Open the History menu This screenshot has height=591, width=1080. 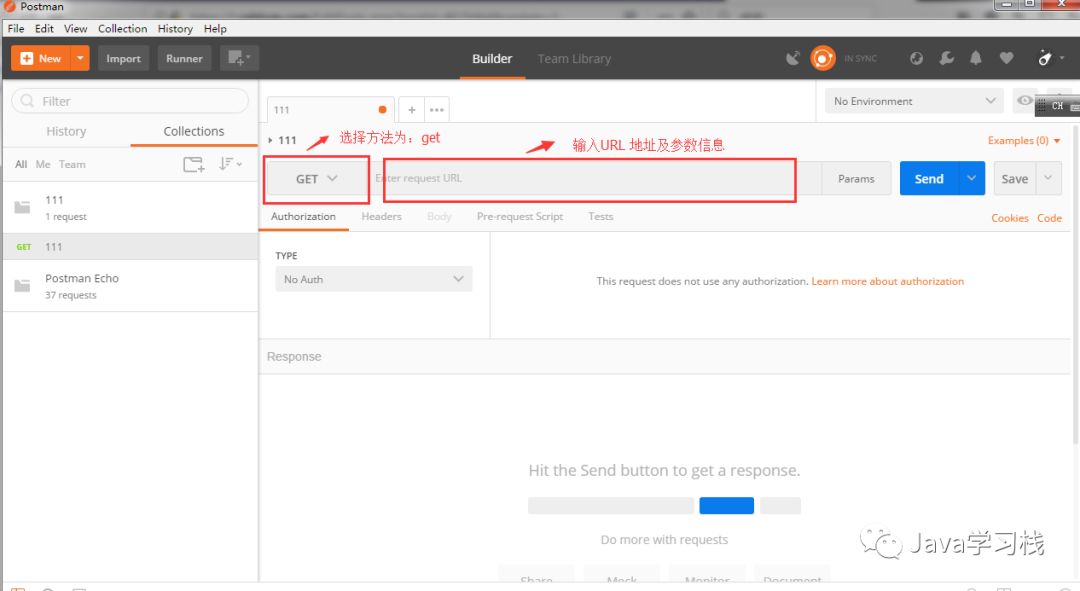(x=175, y=28)
